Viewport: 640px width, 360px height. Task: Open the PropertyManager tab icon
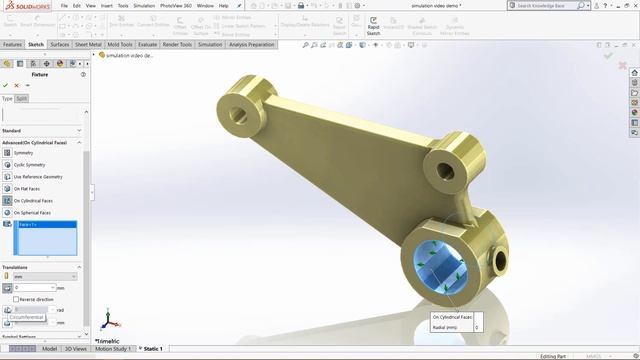pyautogui.click(x=20, y=64)
